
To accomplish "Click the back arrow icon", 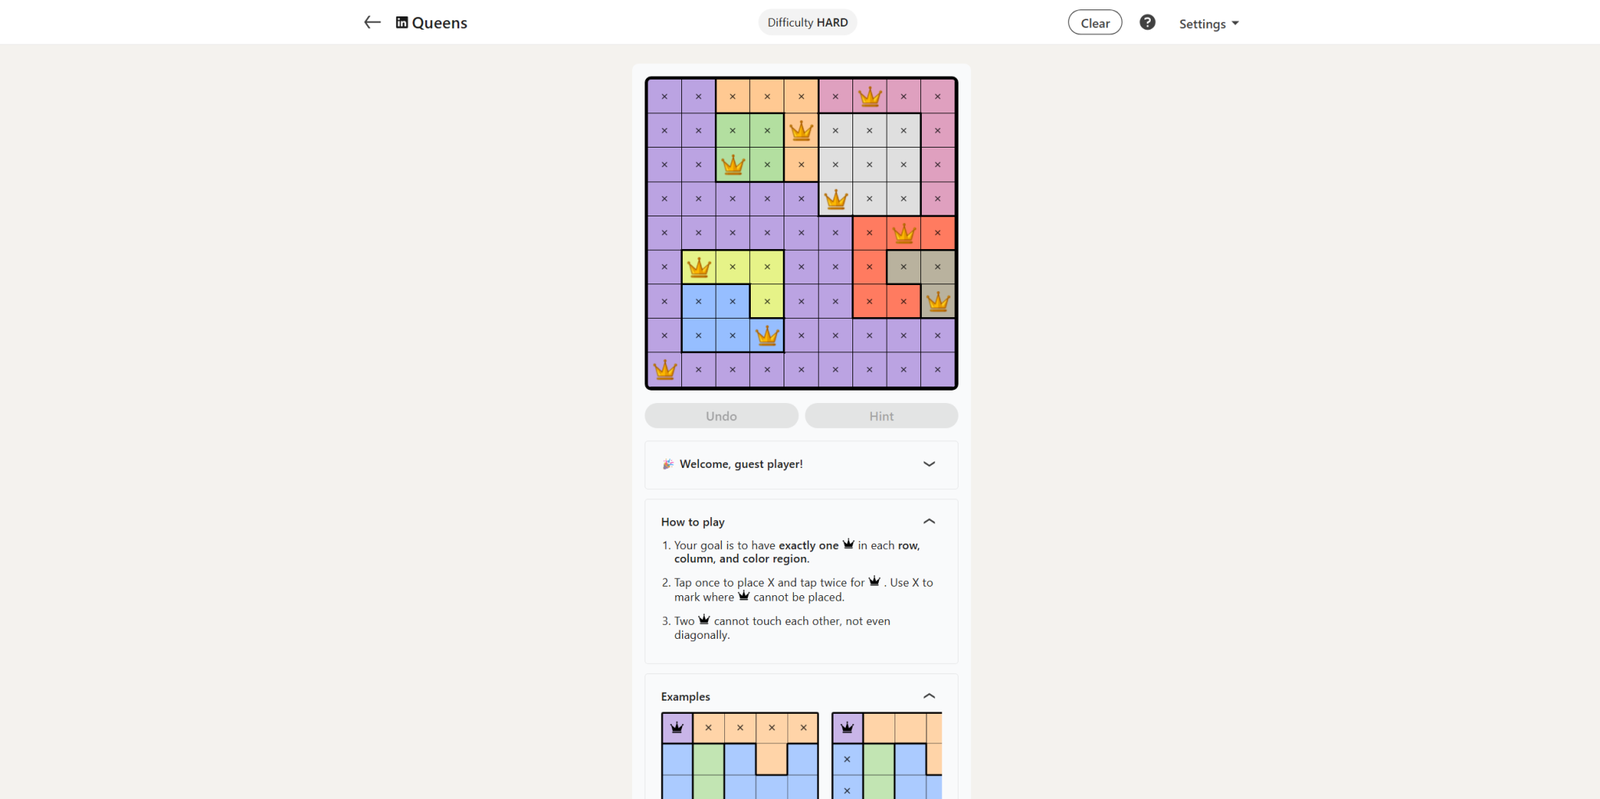I will coord(372,22).
